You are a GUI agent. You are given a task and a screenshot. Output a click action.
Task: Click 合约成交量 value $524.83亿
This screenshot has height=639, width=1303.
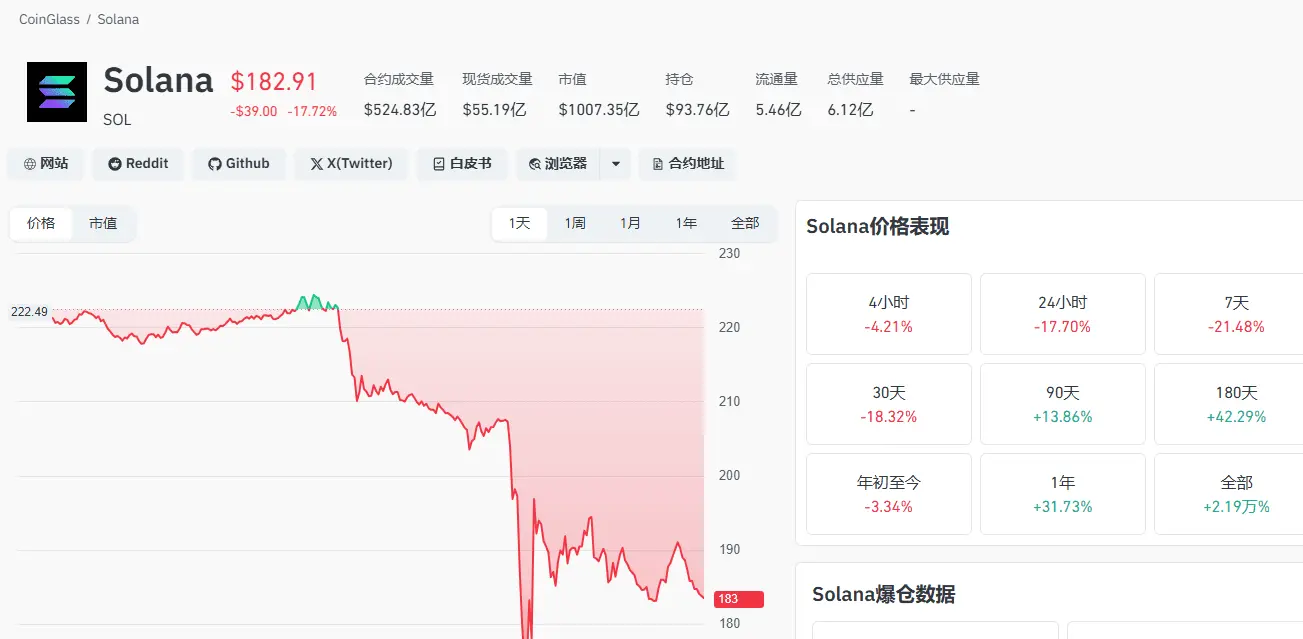tap(400, 110)
